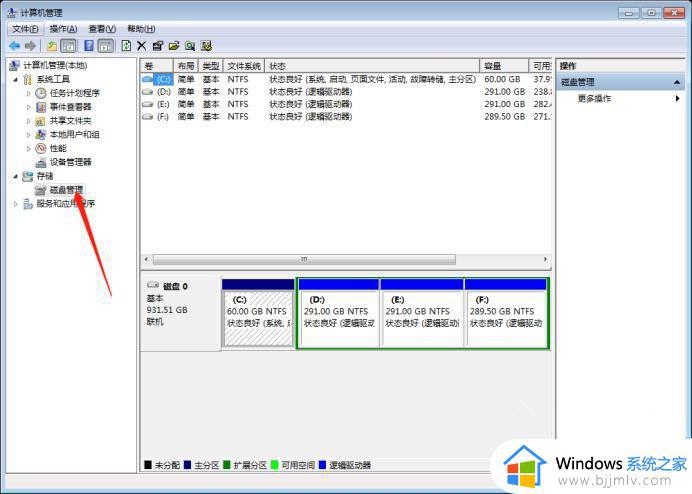This screenshot has height=494, width=692.
Task: Expand the 任务计划程序 node arrow
Action: 29,93
